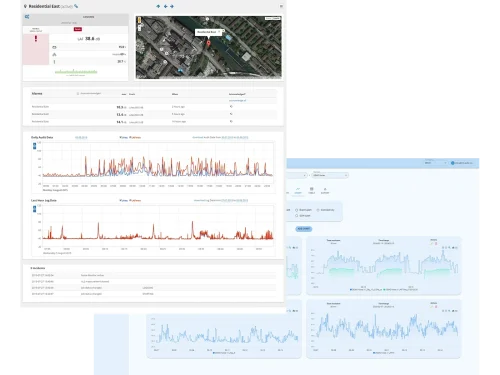Click the red delete icon on lower right chart
Screen dimensions: 500x375
click(x=436, y=307)
